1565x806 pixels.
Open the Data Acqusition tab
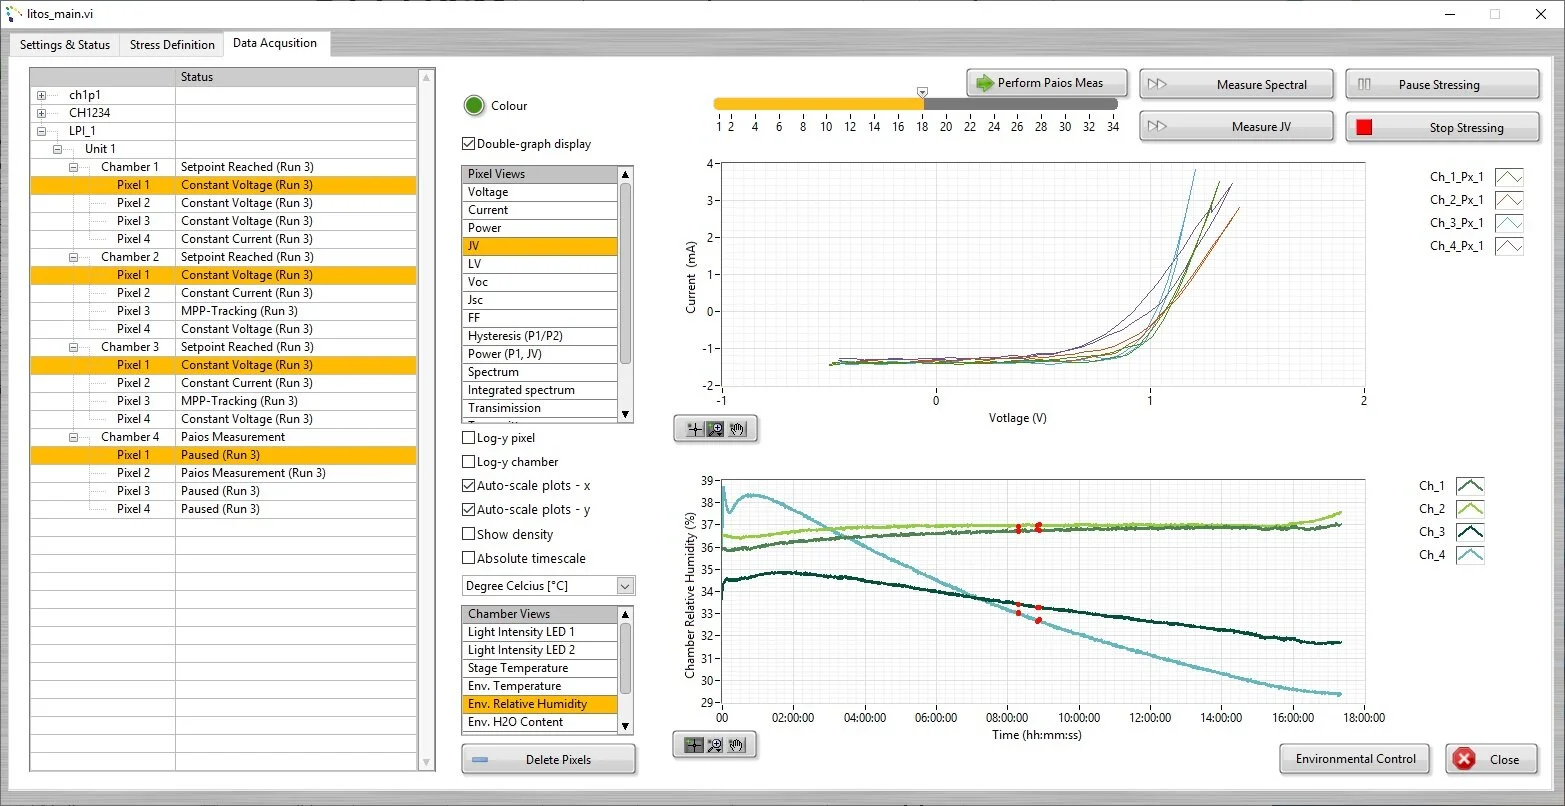(275, 43)
